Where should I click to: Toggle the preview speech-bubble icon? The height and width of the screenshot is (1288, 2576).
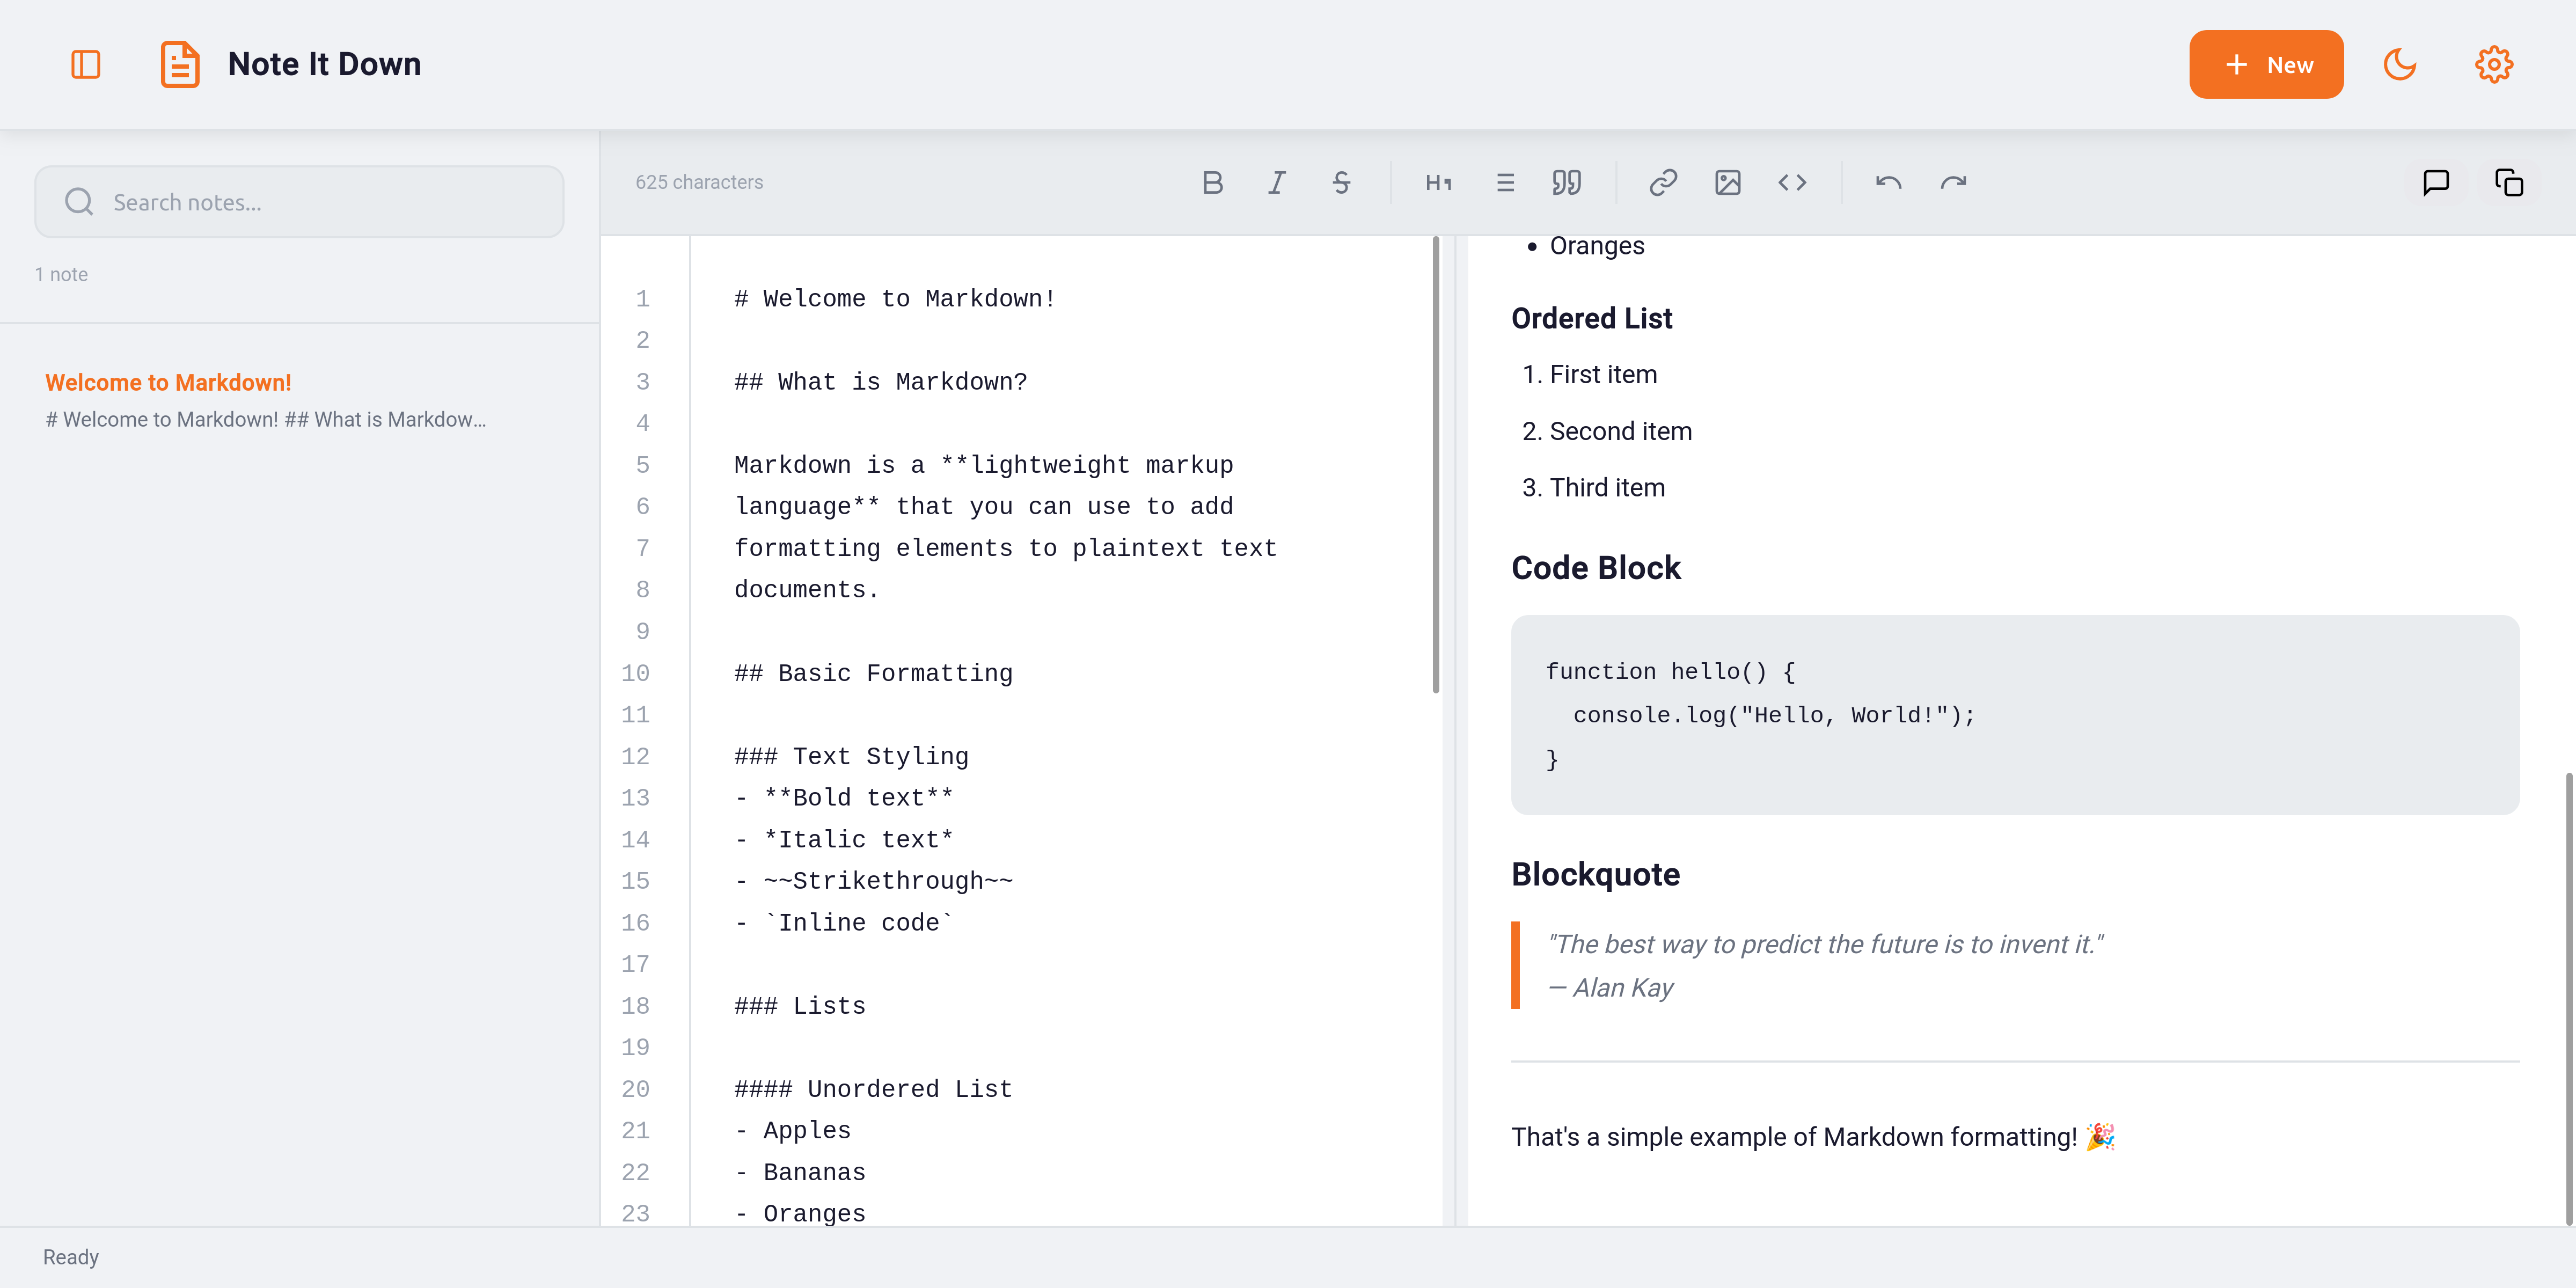pos(2435,182)
